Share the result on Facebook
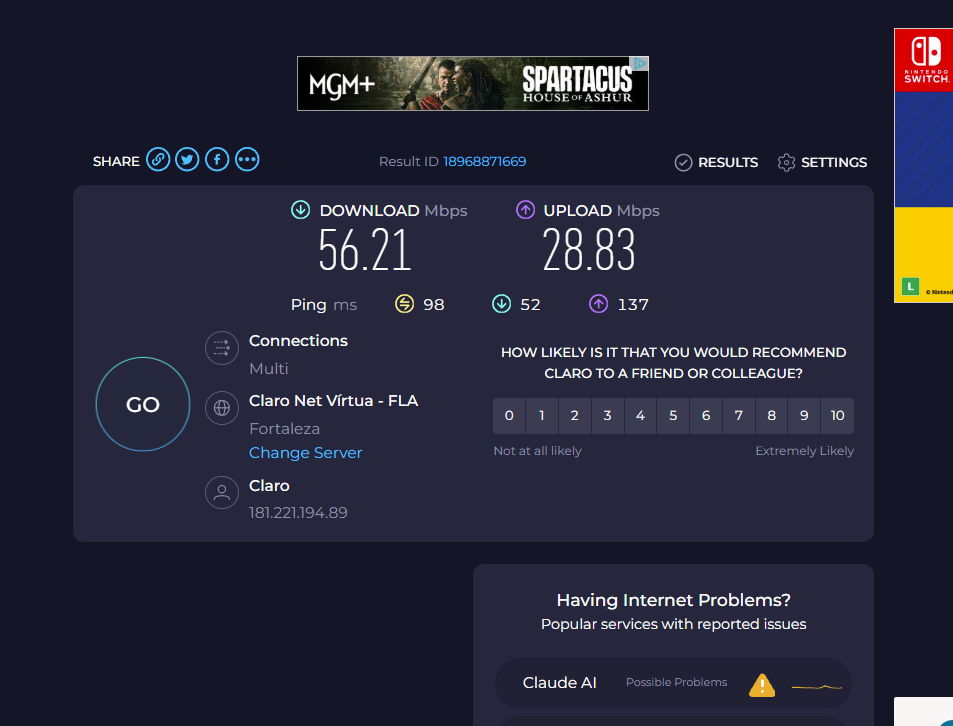Screen dimensions: 953x726 pos(217,159)
